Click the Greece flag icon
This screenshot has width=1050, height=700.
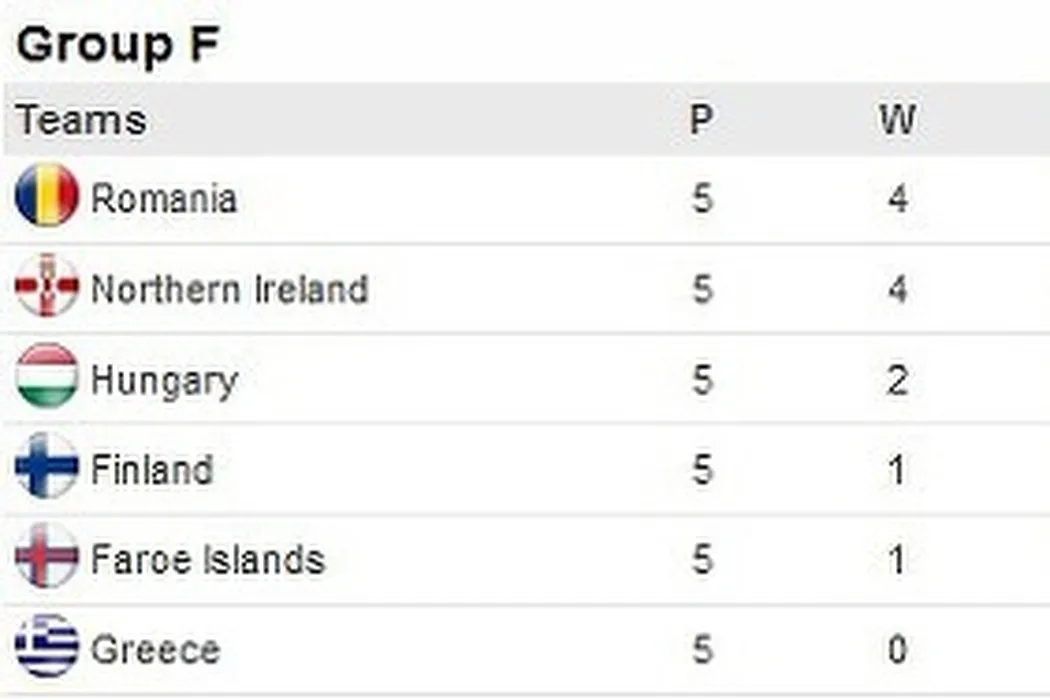[x=47, y=646]
